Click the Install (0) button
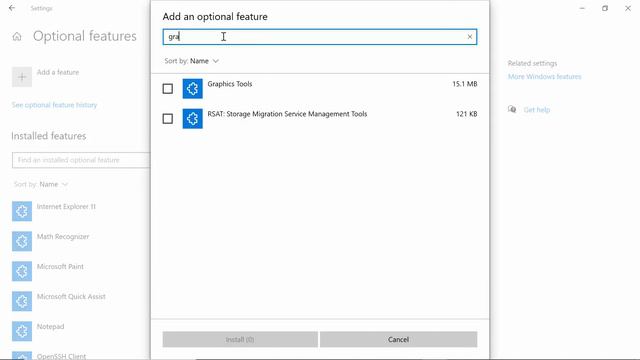Screen dimensions: 640x360 (240, 339)
